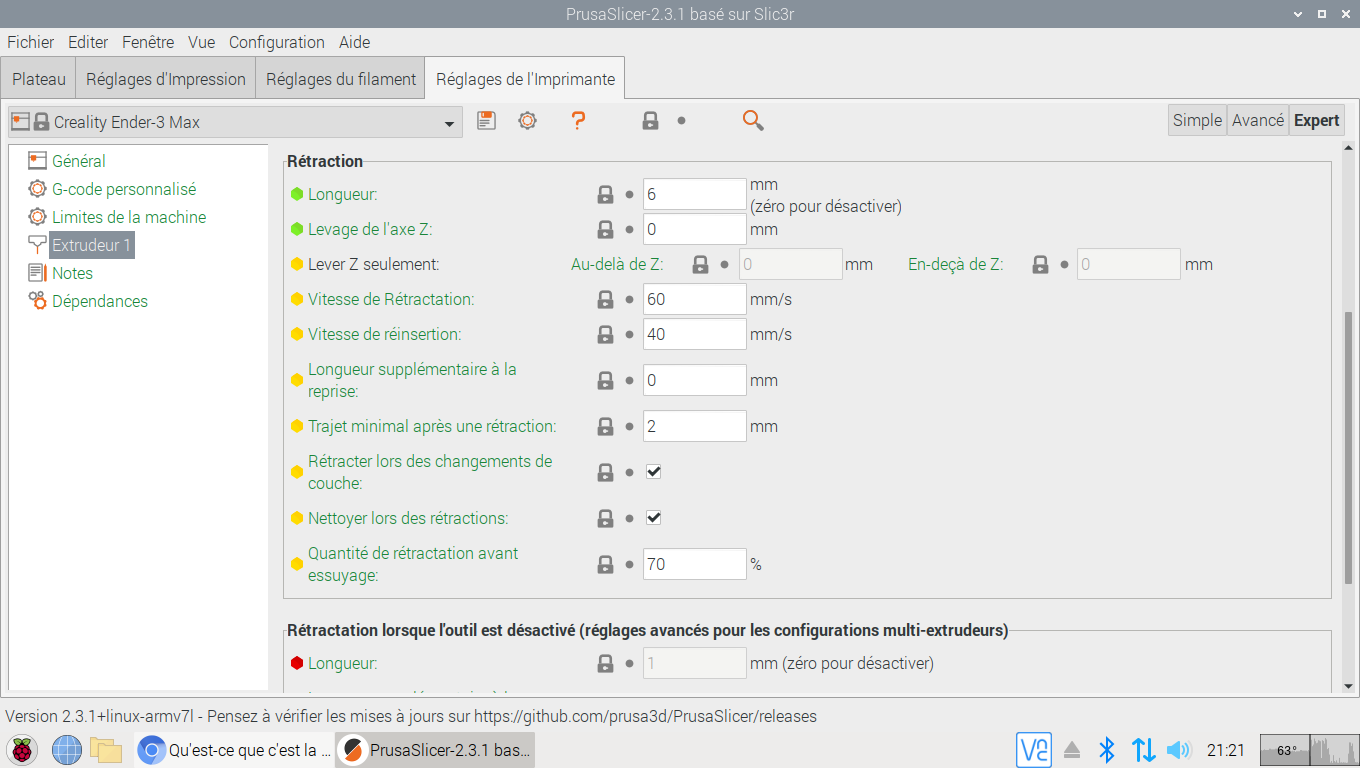Click the volume speaker tray icon

1179,749
